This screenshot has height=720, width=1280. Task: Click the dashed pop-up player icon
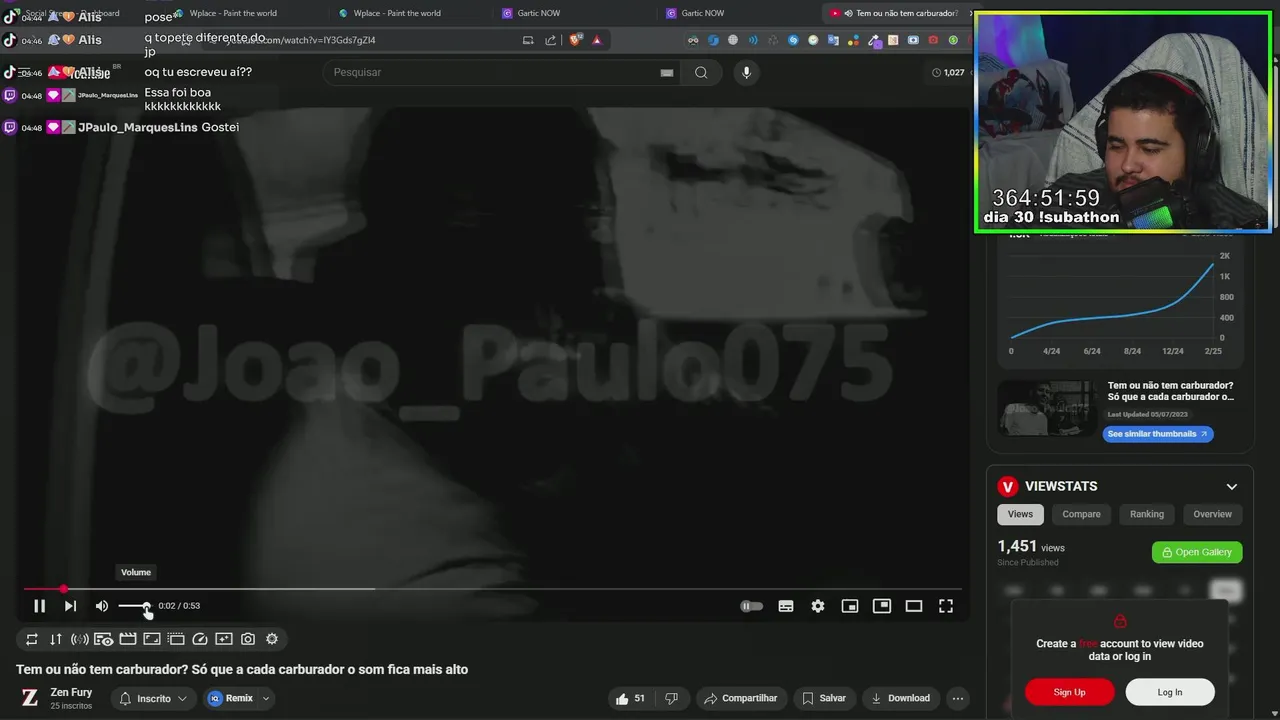(x=176, y=639)
